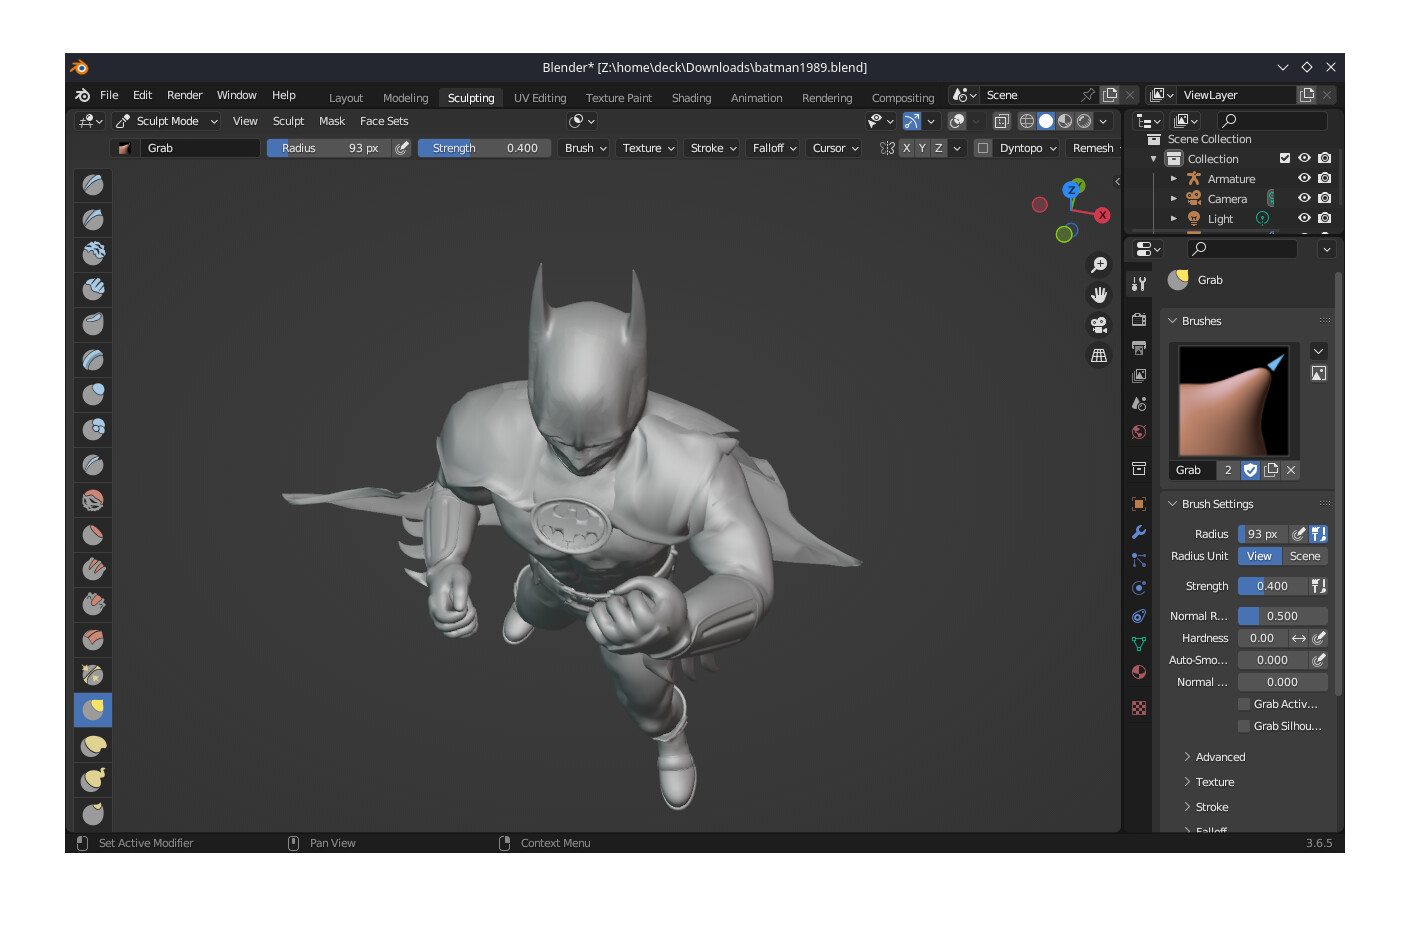The width and height of the screenshot is (1410, 930).
Task: Click the symmetry mirror butterfly icon
Action: pos(887,148)
